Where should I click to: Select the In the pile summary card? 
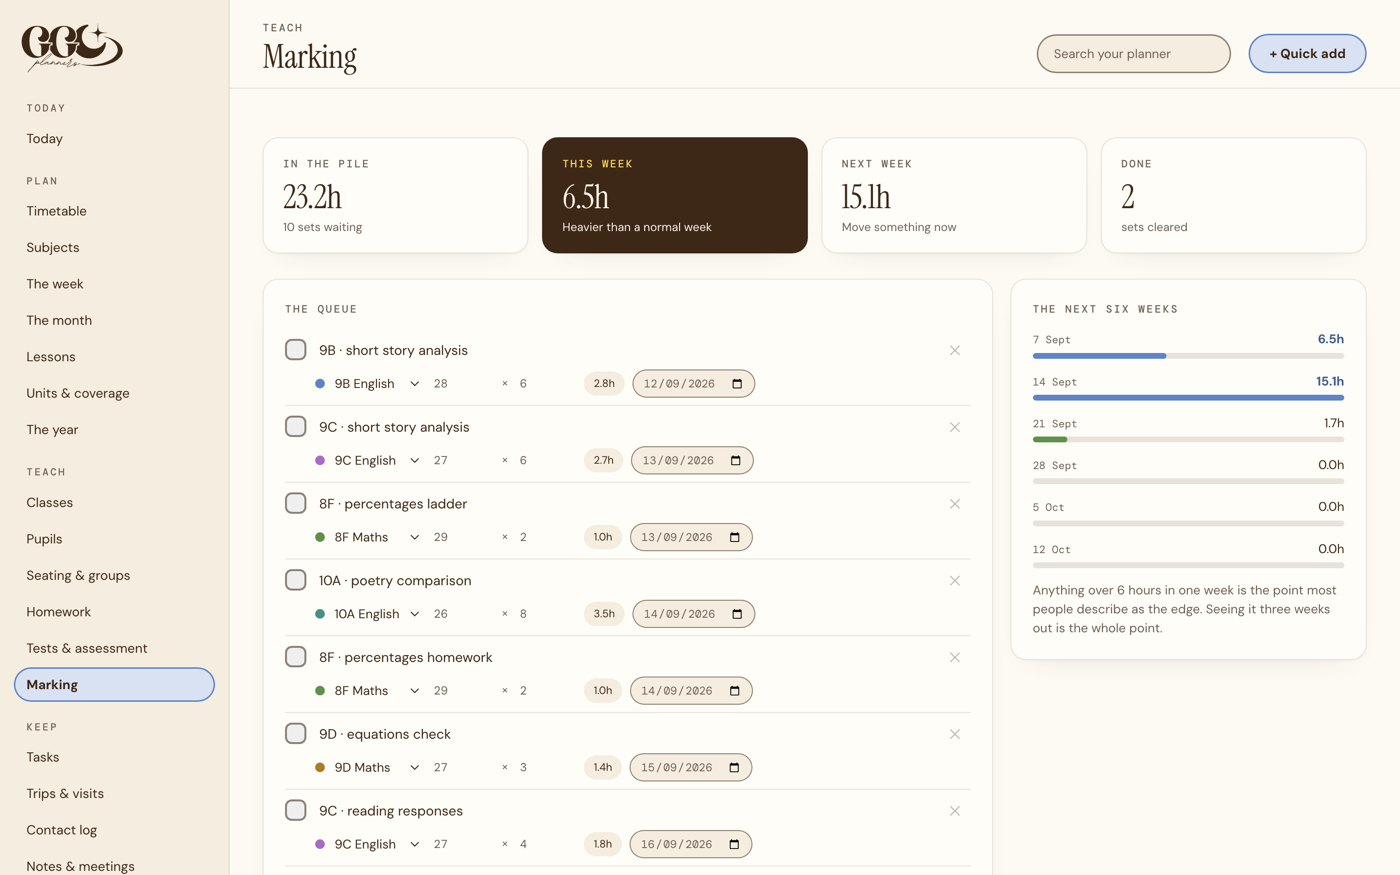(x=395, y=195)
